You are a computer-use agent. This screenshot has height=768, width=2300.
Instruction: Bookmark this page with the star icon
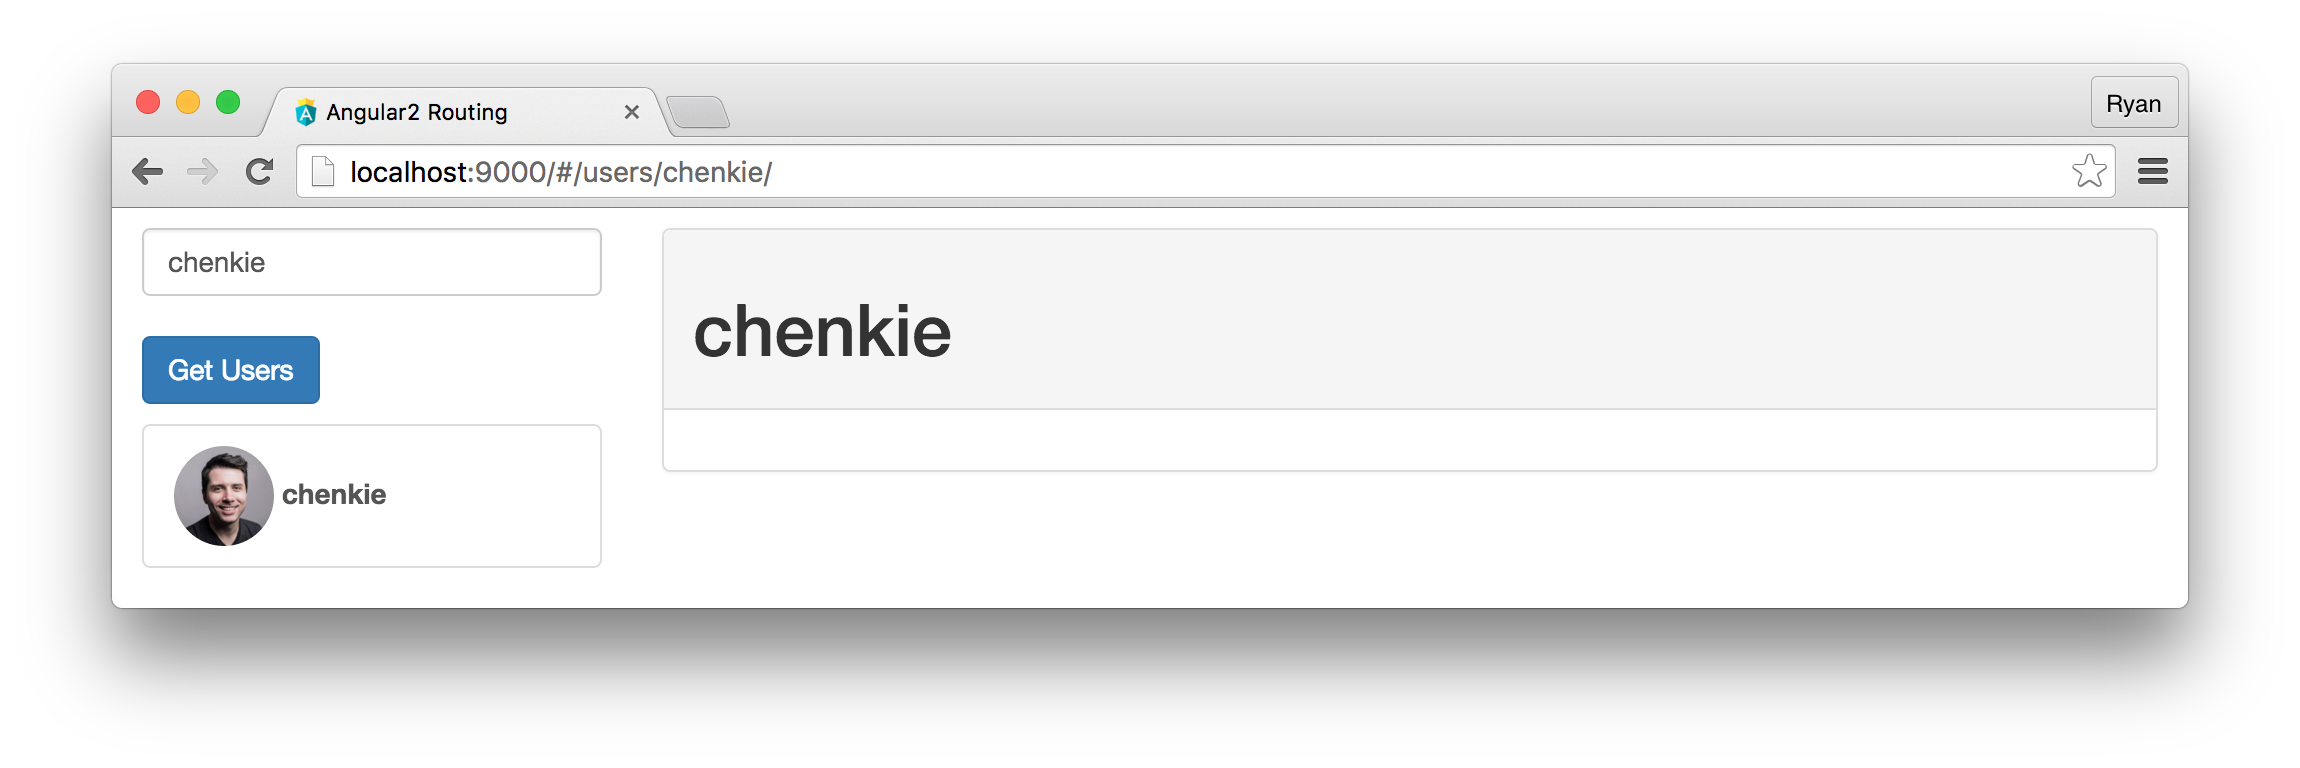(2089, 171)
